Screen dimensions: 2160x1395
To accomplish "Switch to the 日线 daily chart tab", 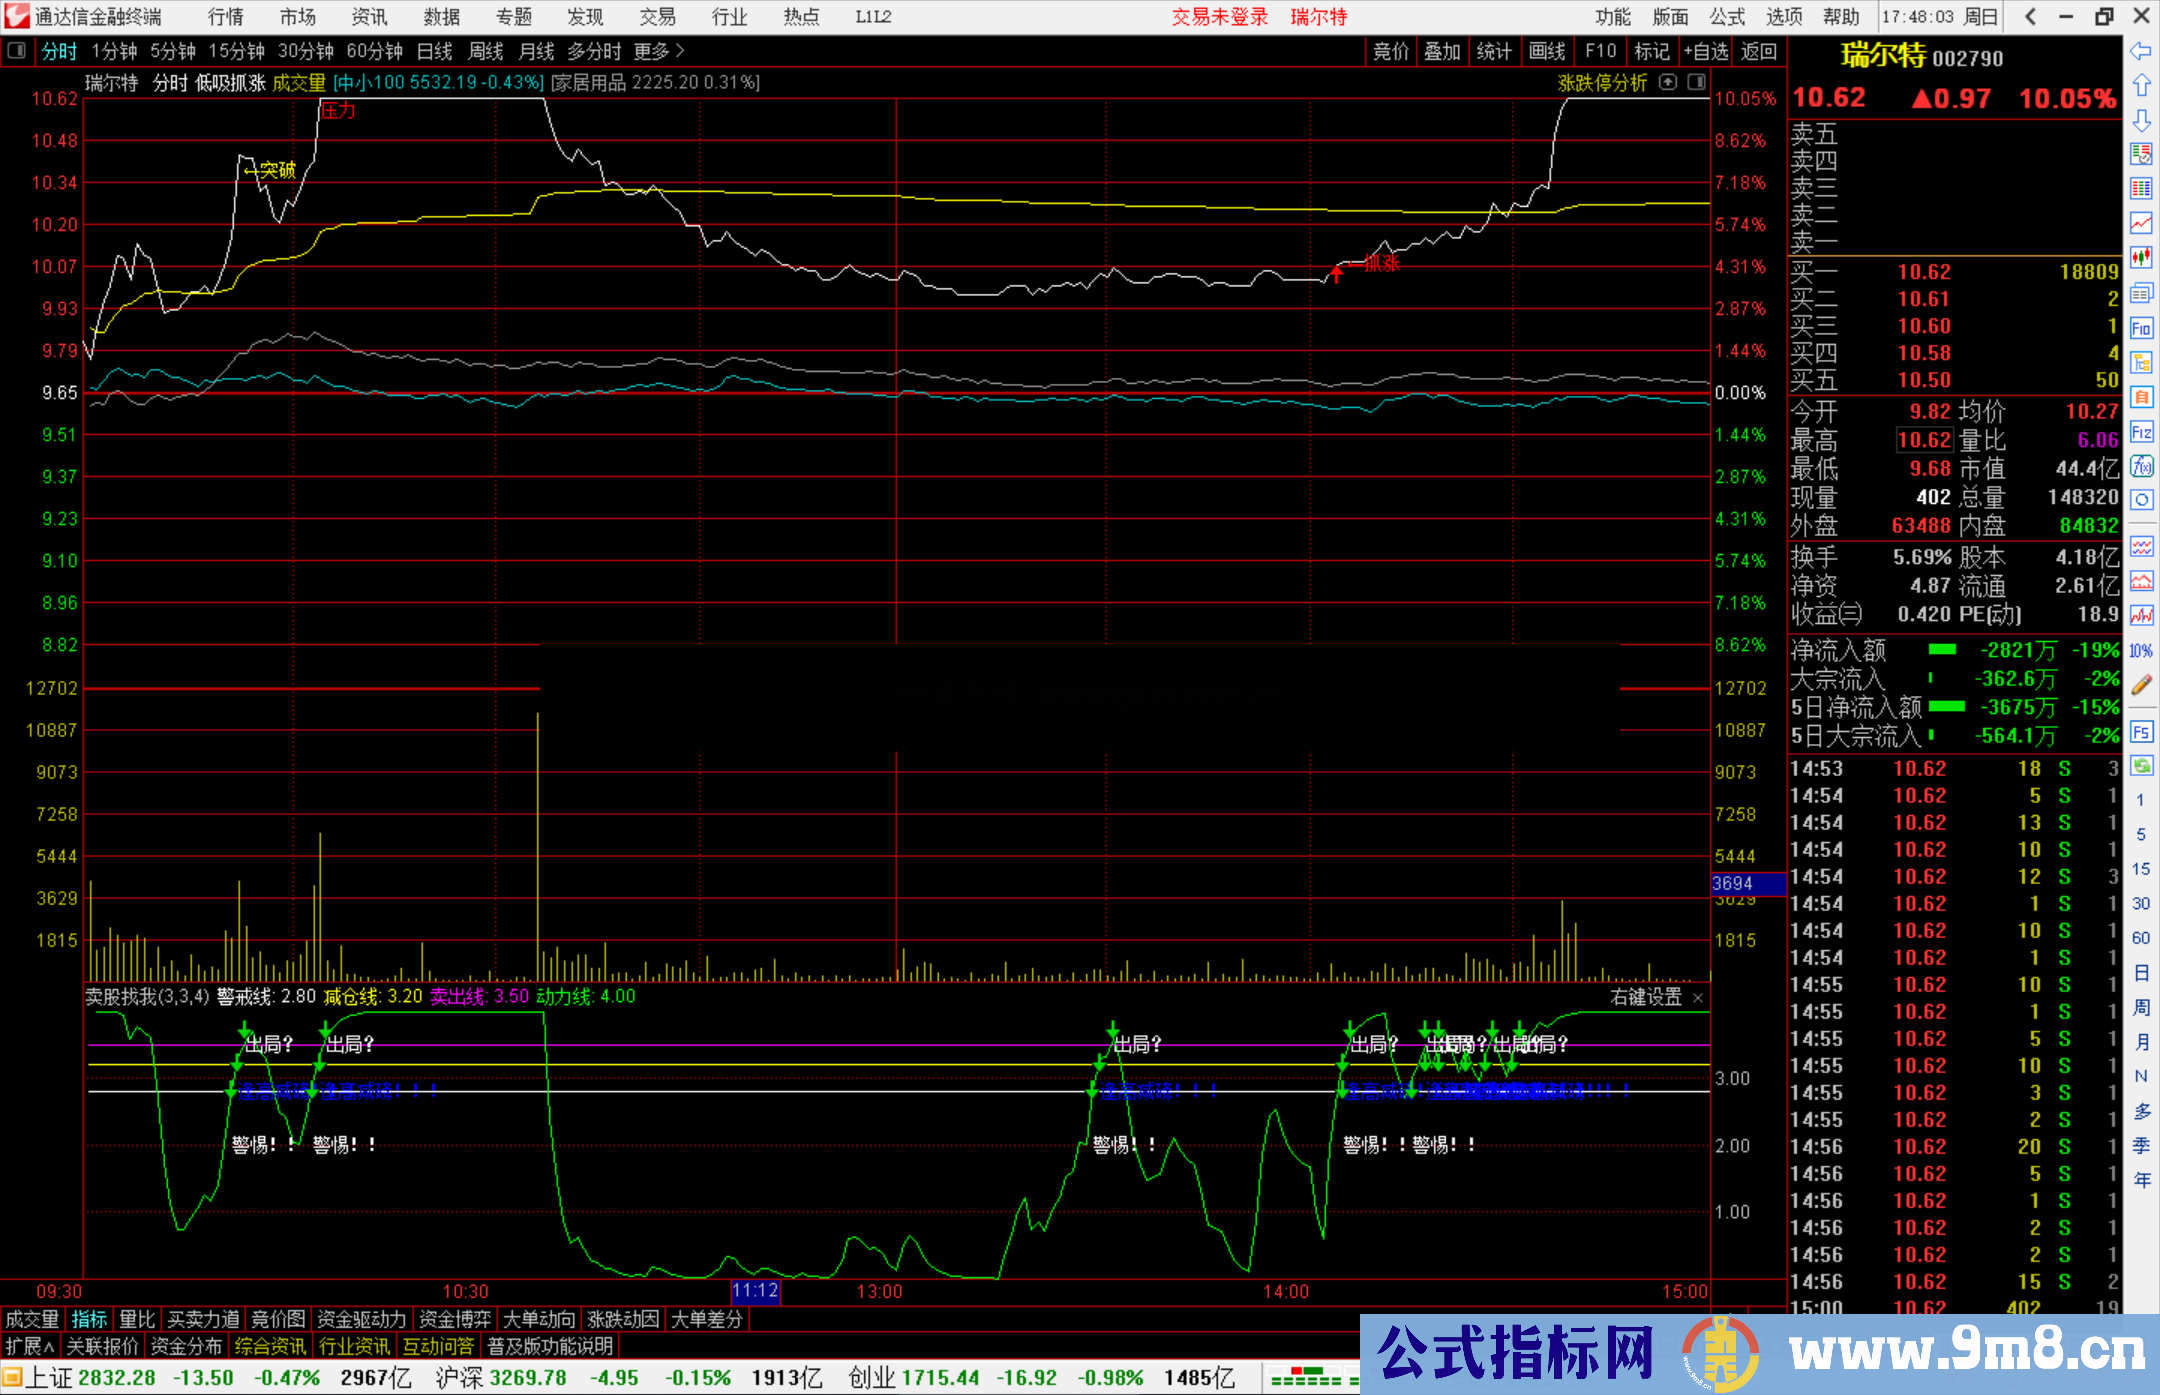I will pyautogui.click(x=434, y=51).
